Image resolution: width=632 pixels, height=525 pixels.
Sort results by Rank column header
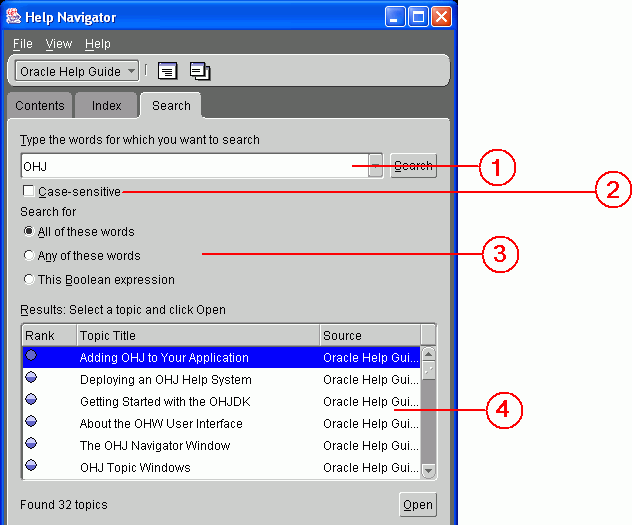click(49, 335)
